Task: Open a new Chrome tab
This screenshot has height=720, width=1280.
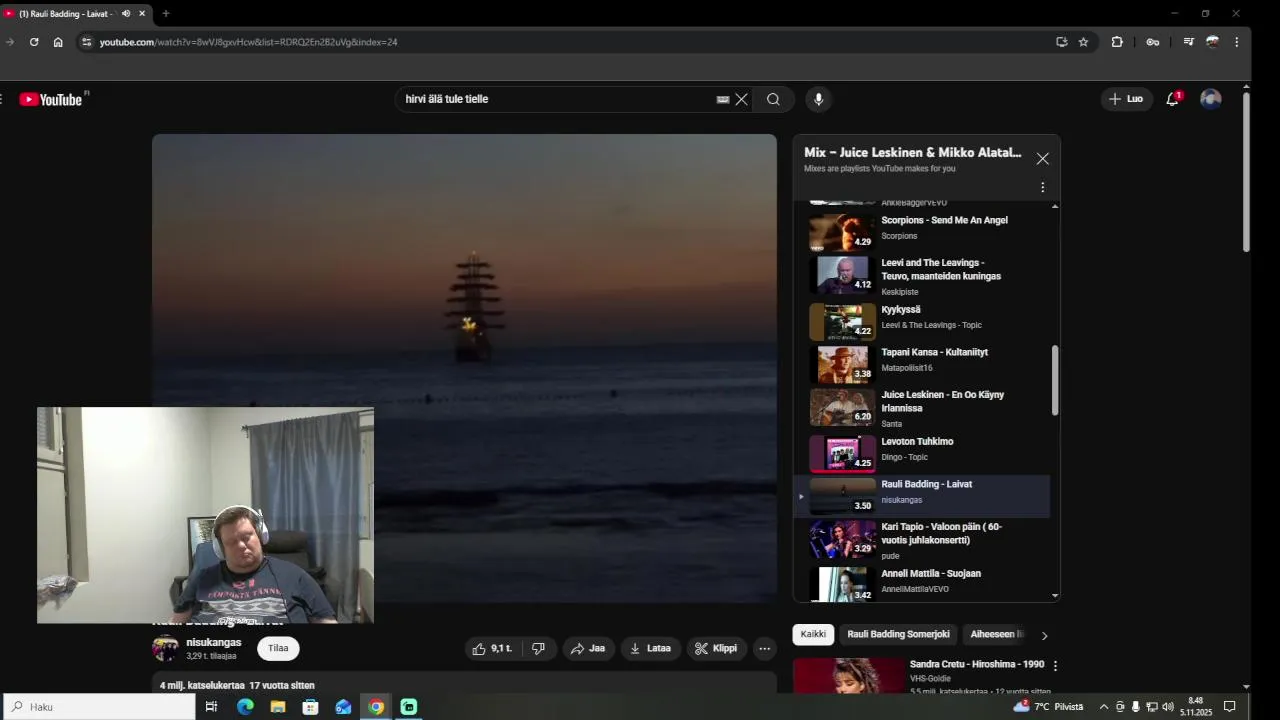Action: tap(166, 14)
